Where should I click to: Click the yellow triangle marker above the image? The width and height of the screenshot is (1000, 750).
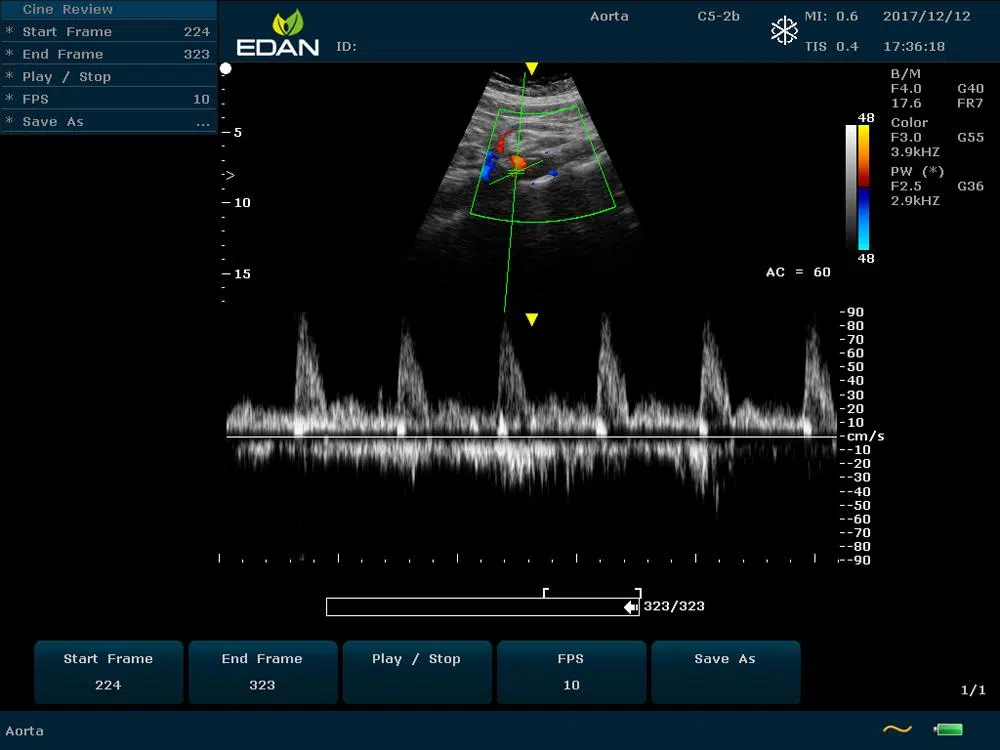tap(532, 69)
